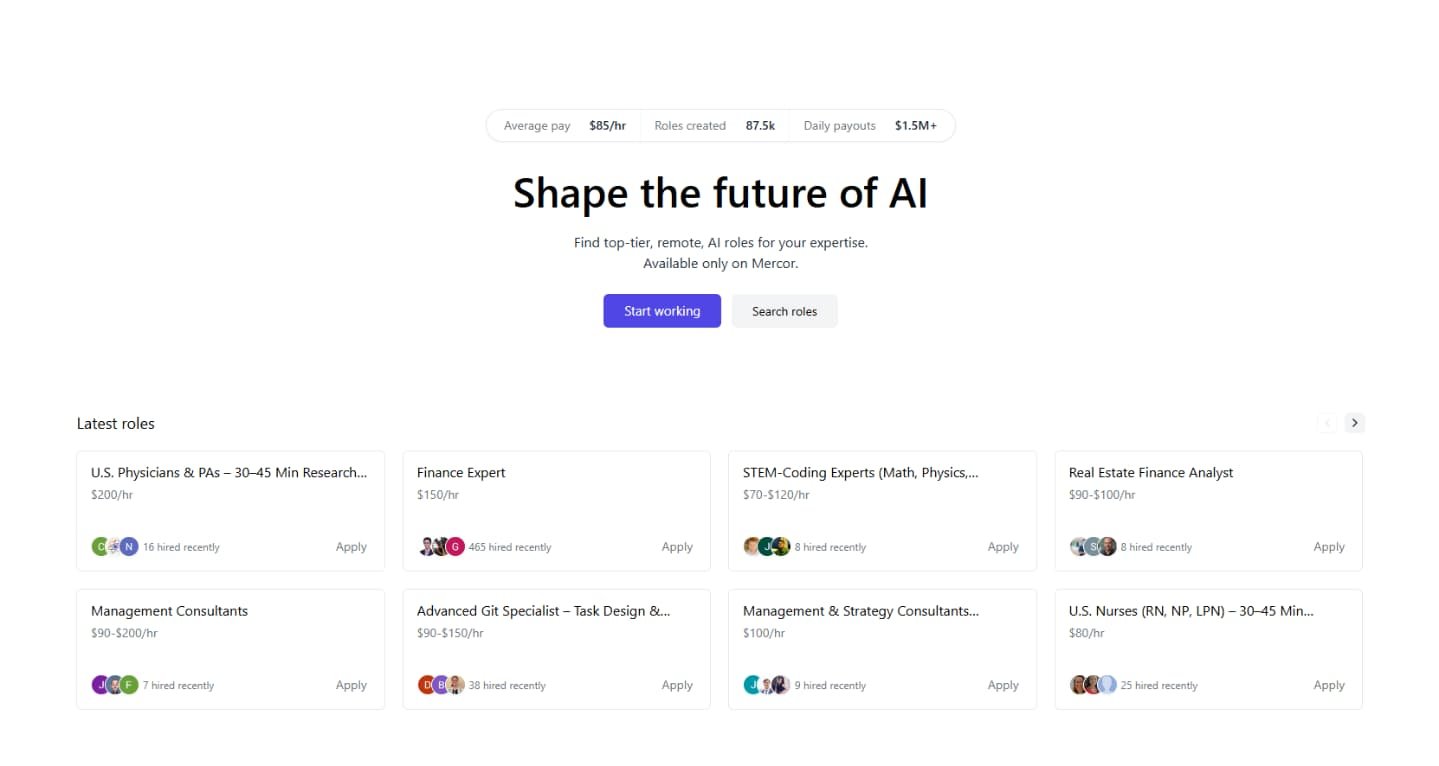
Task: Click the 'Daily payouts $1.5M+' stat
Action: pyautogui.click(x=869, y=125)
